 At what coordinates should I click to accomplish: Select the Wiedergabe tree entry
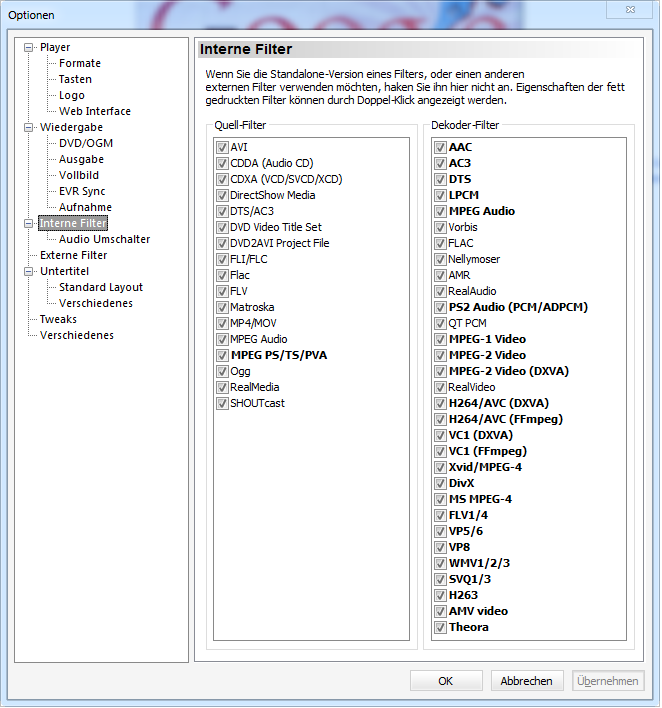71,127
